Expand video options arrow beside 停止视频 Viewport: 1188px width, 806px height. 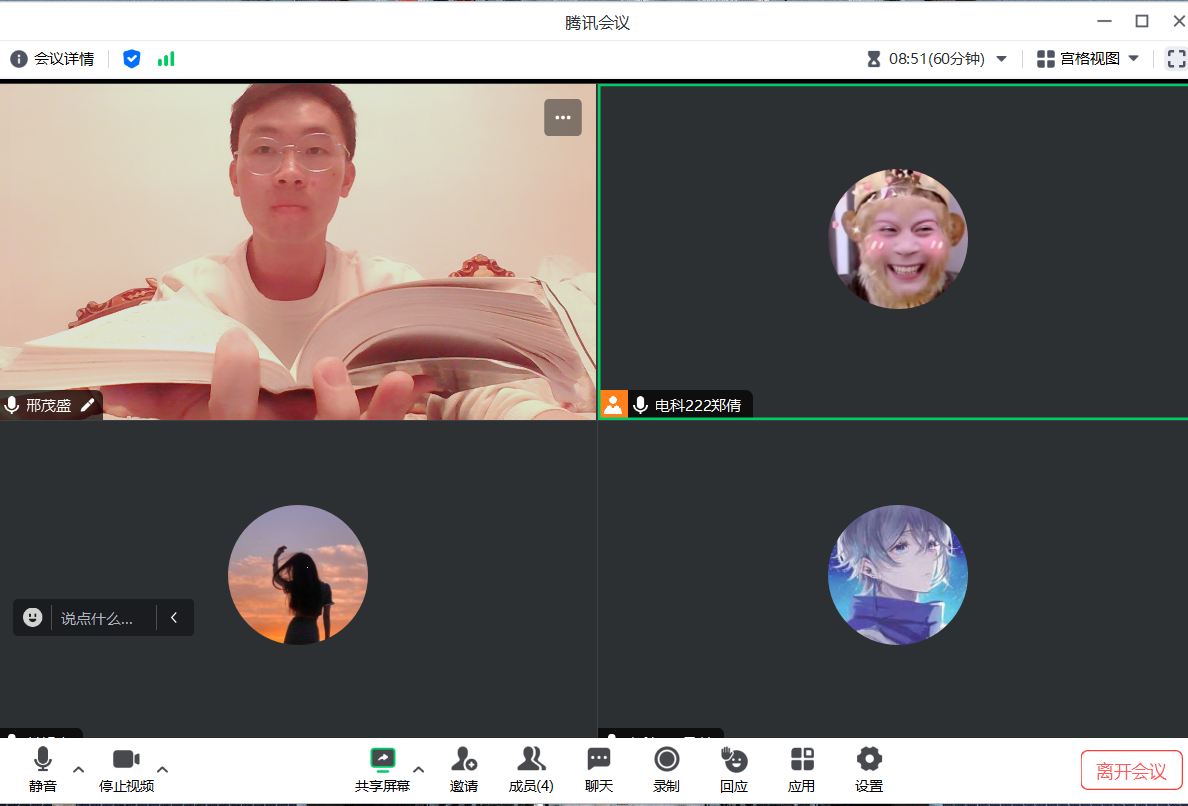163,769
